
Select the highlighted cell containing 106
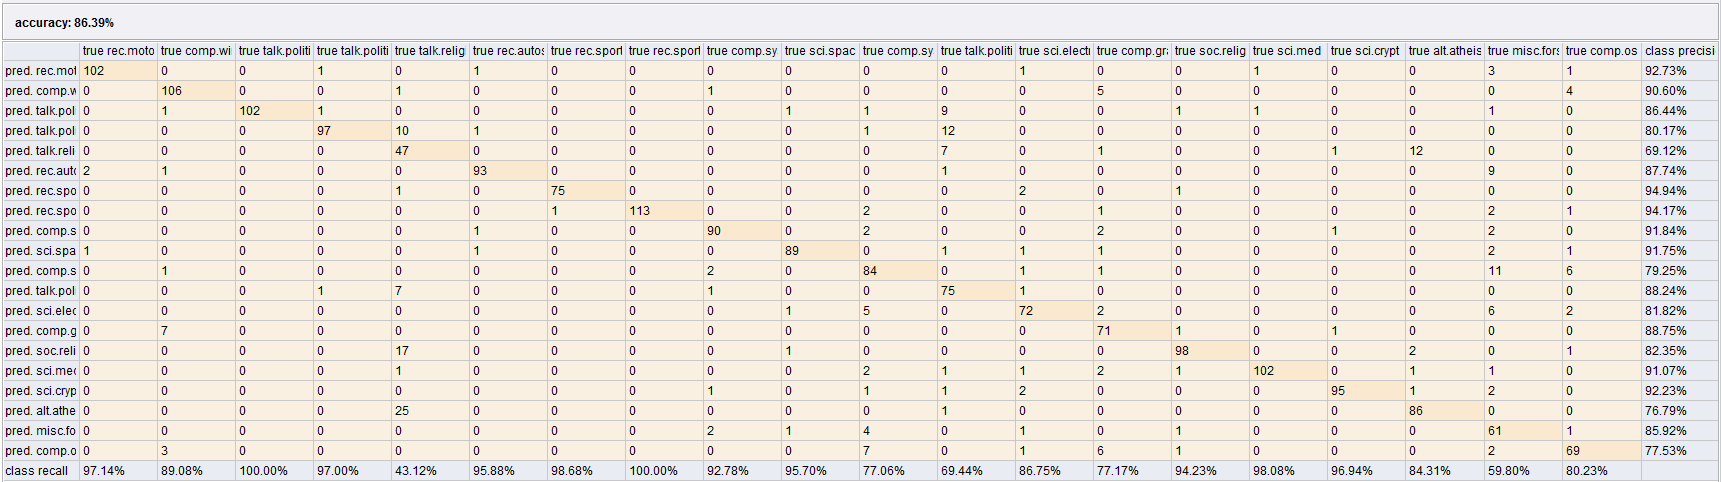(196, 91)
